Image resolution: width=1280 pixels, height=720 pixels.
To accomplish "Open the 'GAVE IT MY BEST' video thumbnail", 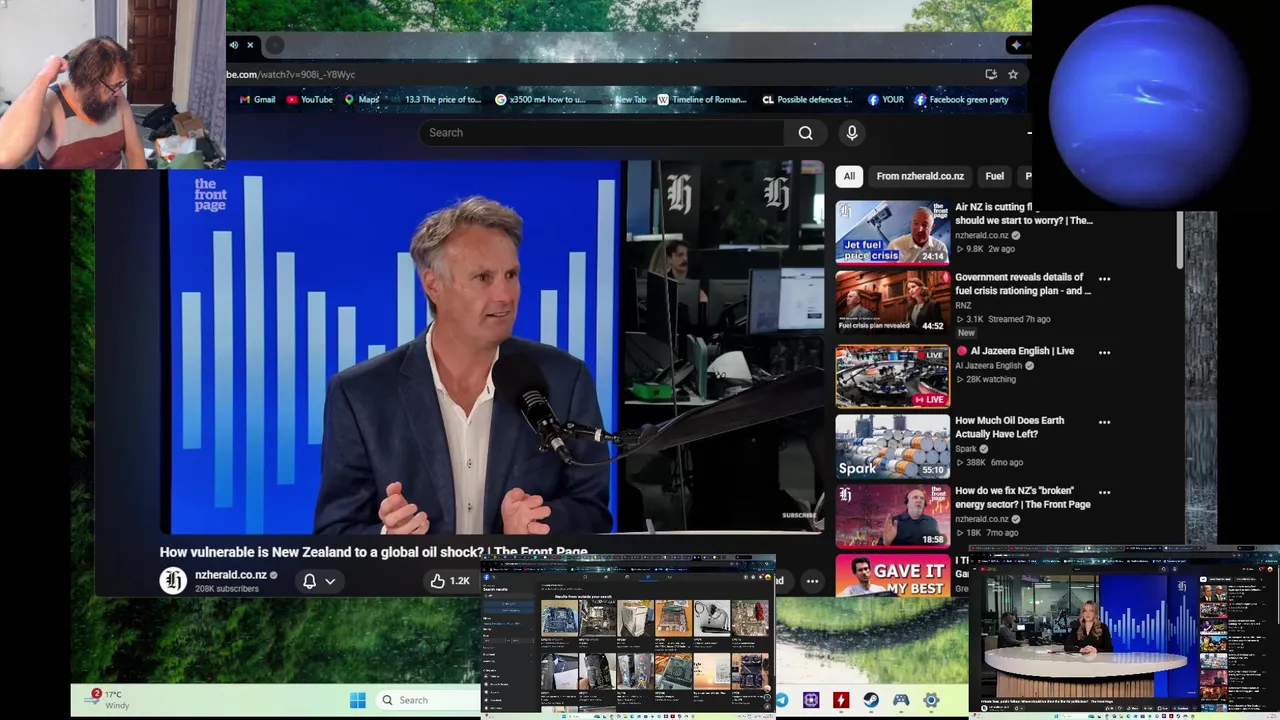I will pyautogui.click(x=893, y=576).
